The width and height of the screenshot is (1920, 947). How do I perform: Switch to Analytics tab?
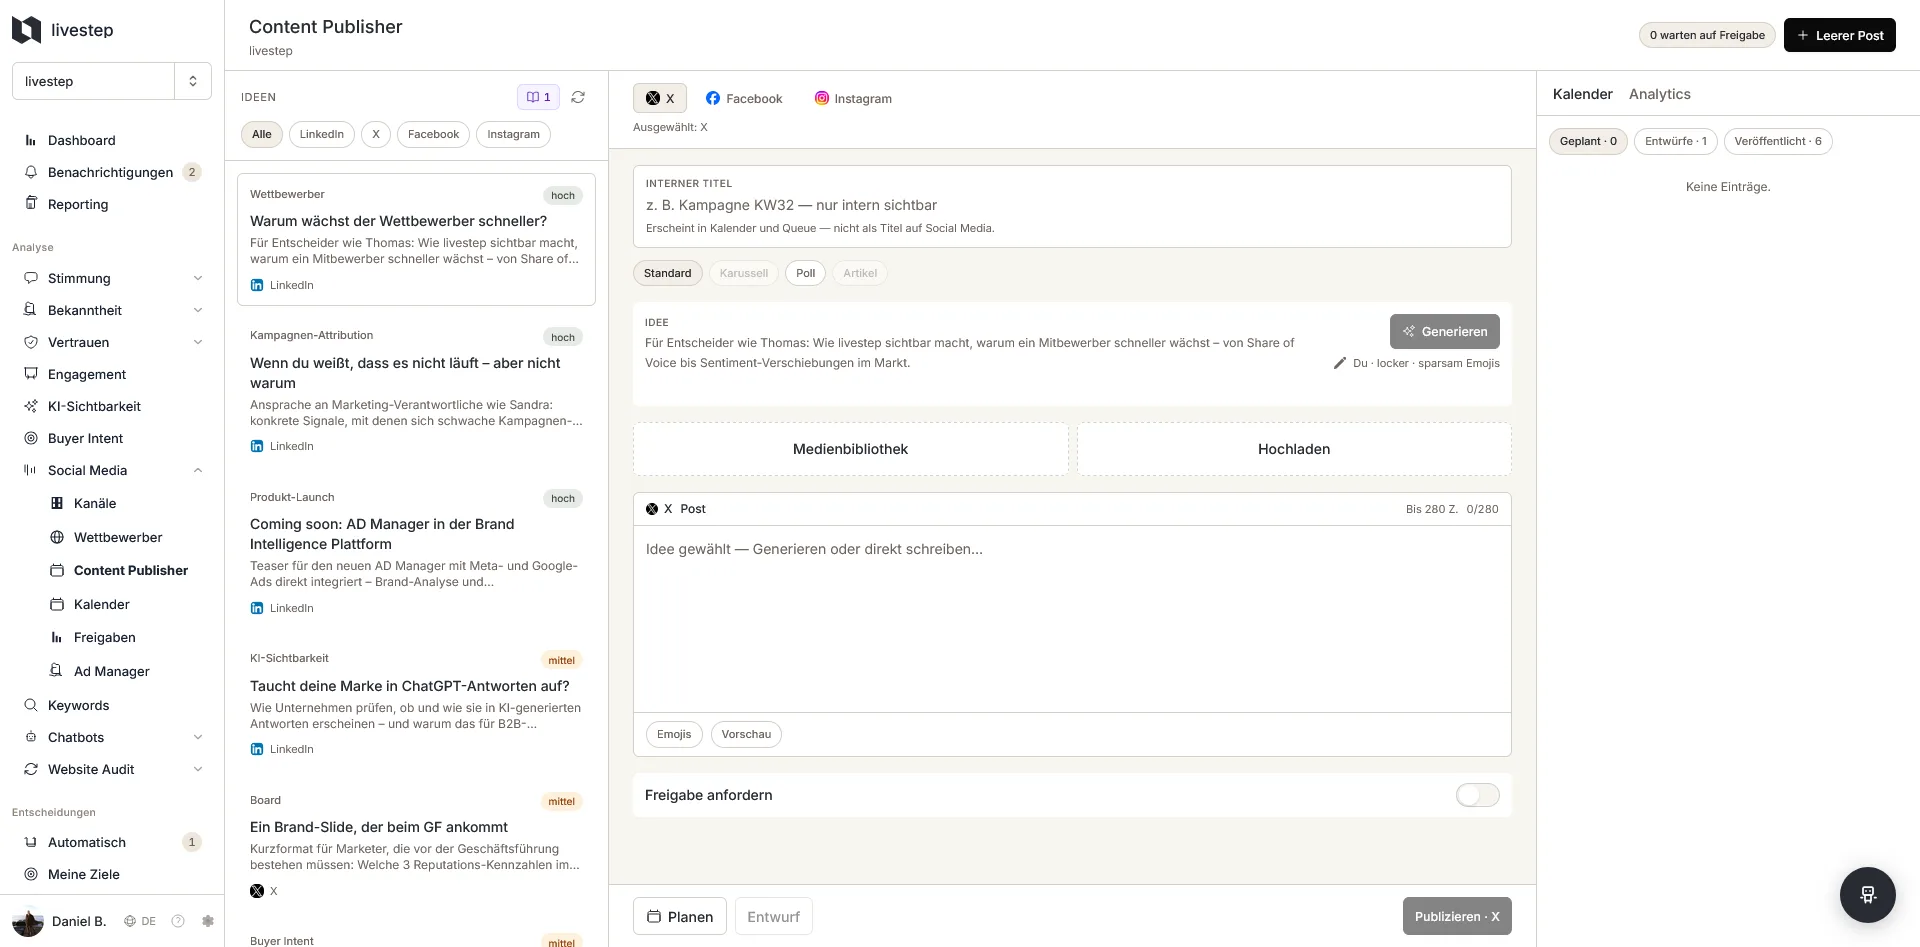(1659, 94)
